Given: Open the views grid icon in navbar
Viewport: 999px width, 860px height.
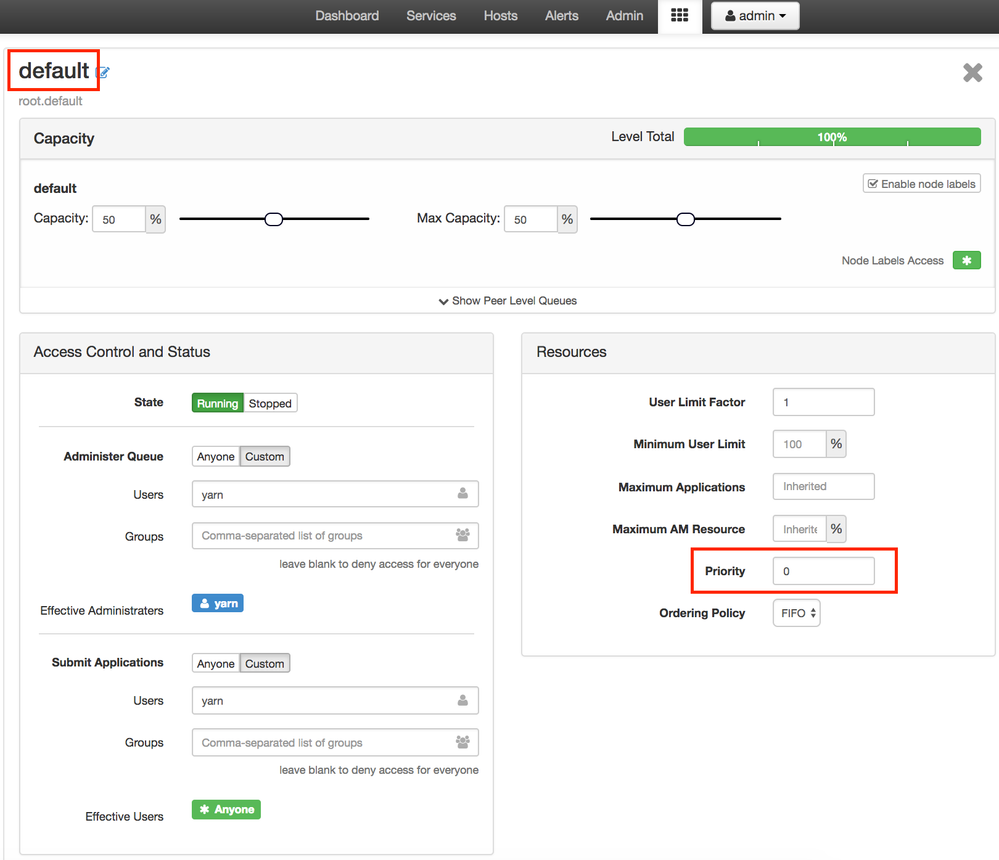Looking at the screenshot, I should coord(679,15).
